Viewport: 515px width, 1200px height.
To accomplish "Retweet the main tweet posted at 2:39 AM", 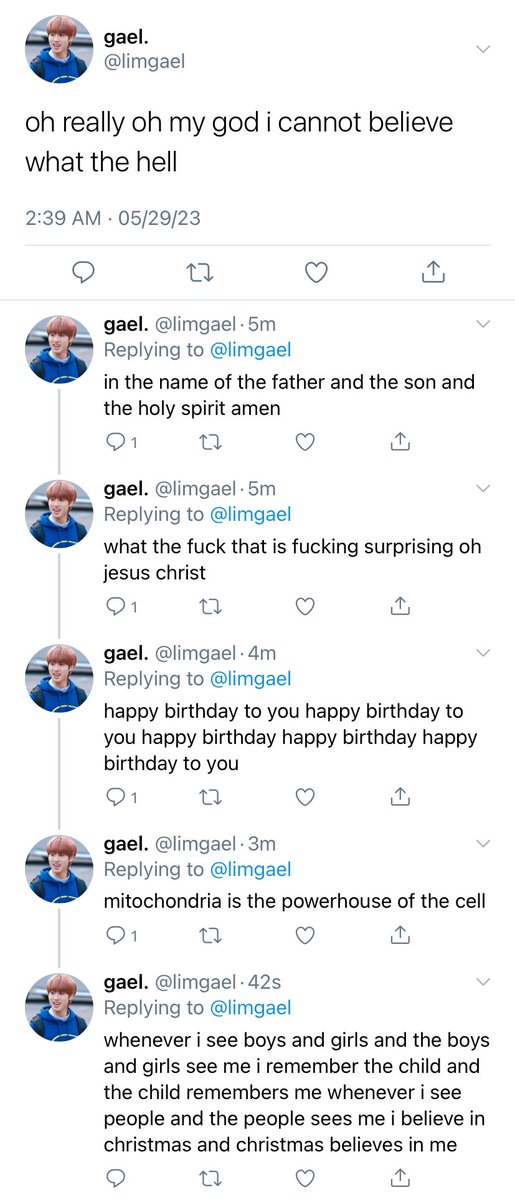I will point(201,272).
